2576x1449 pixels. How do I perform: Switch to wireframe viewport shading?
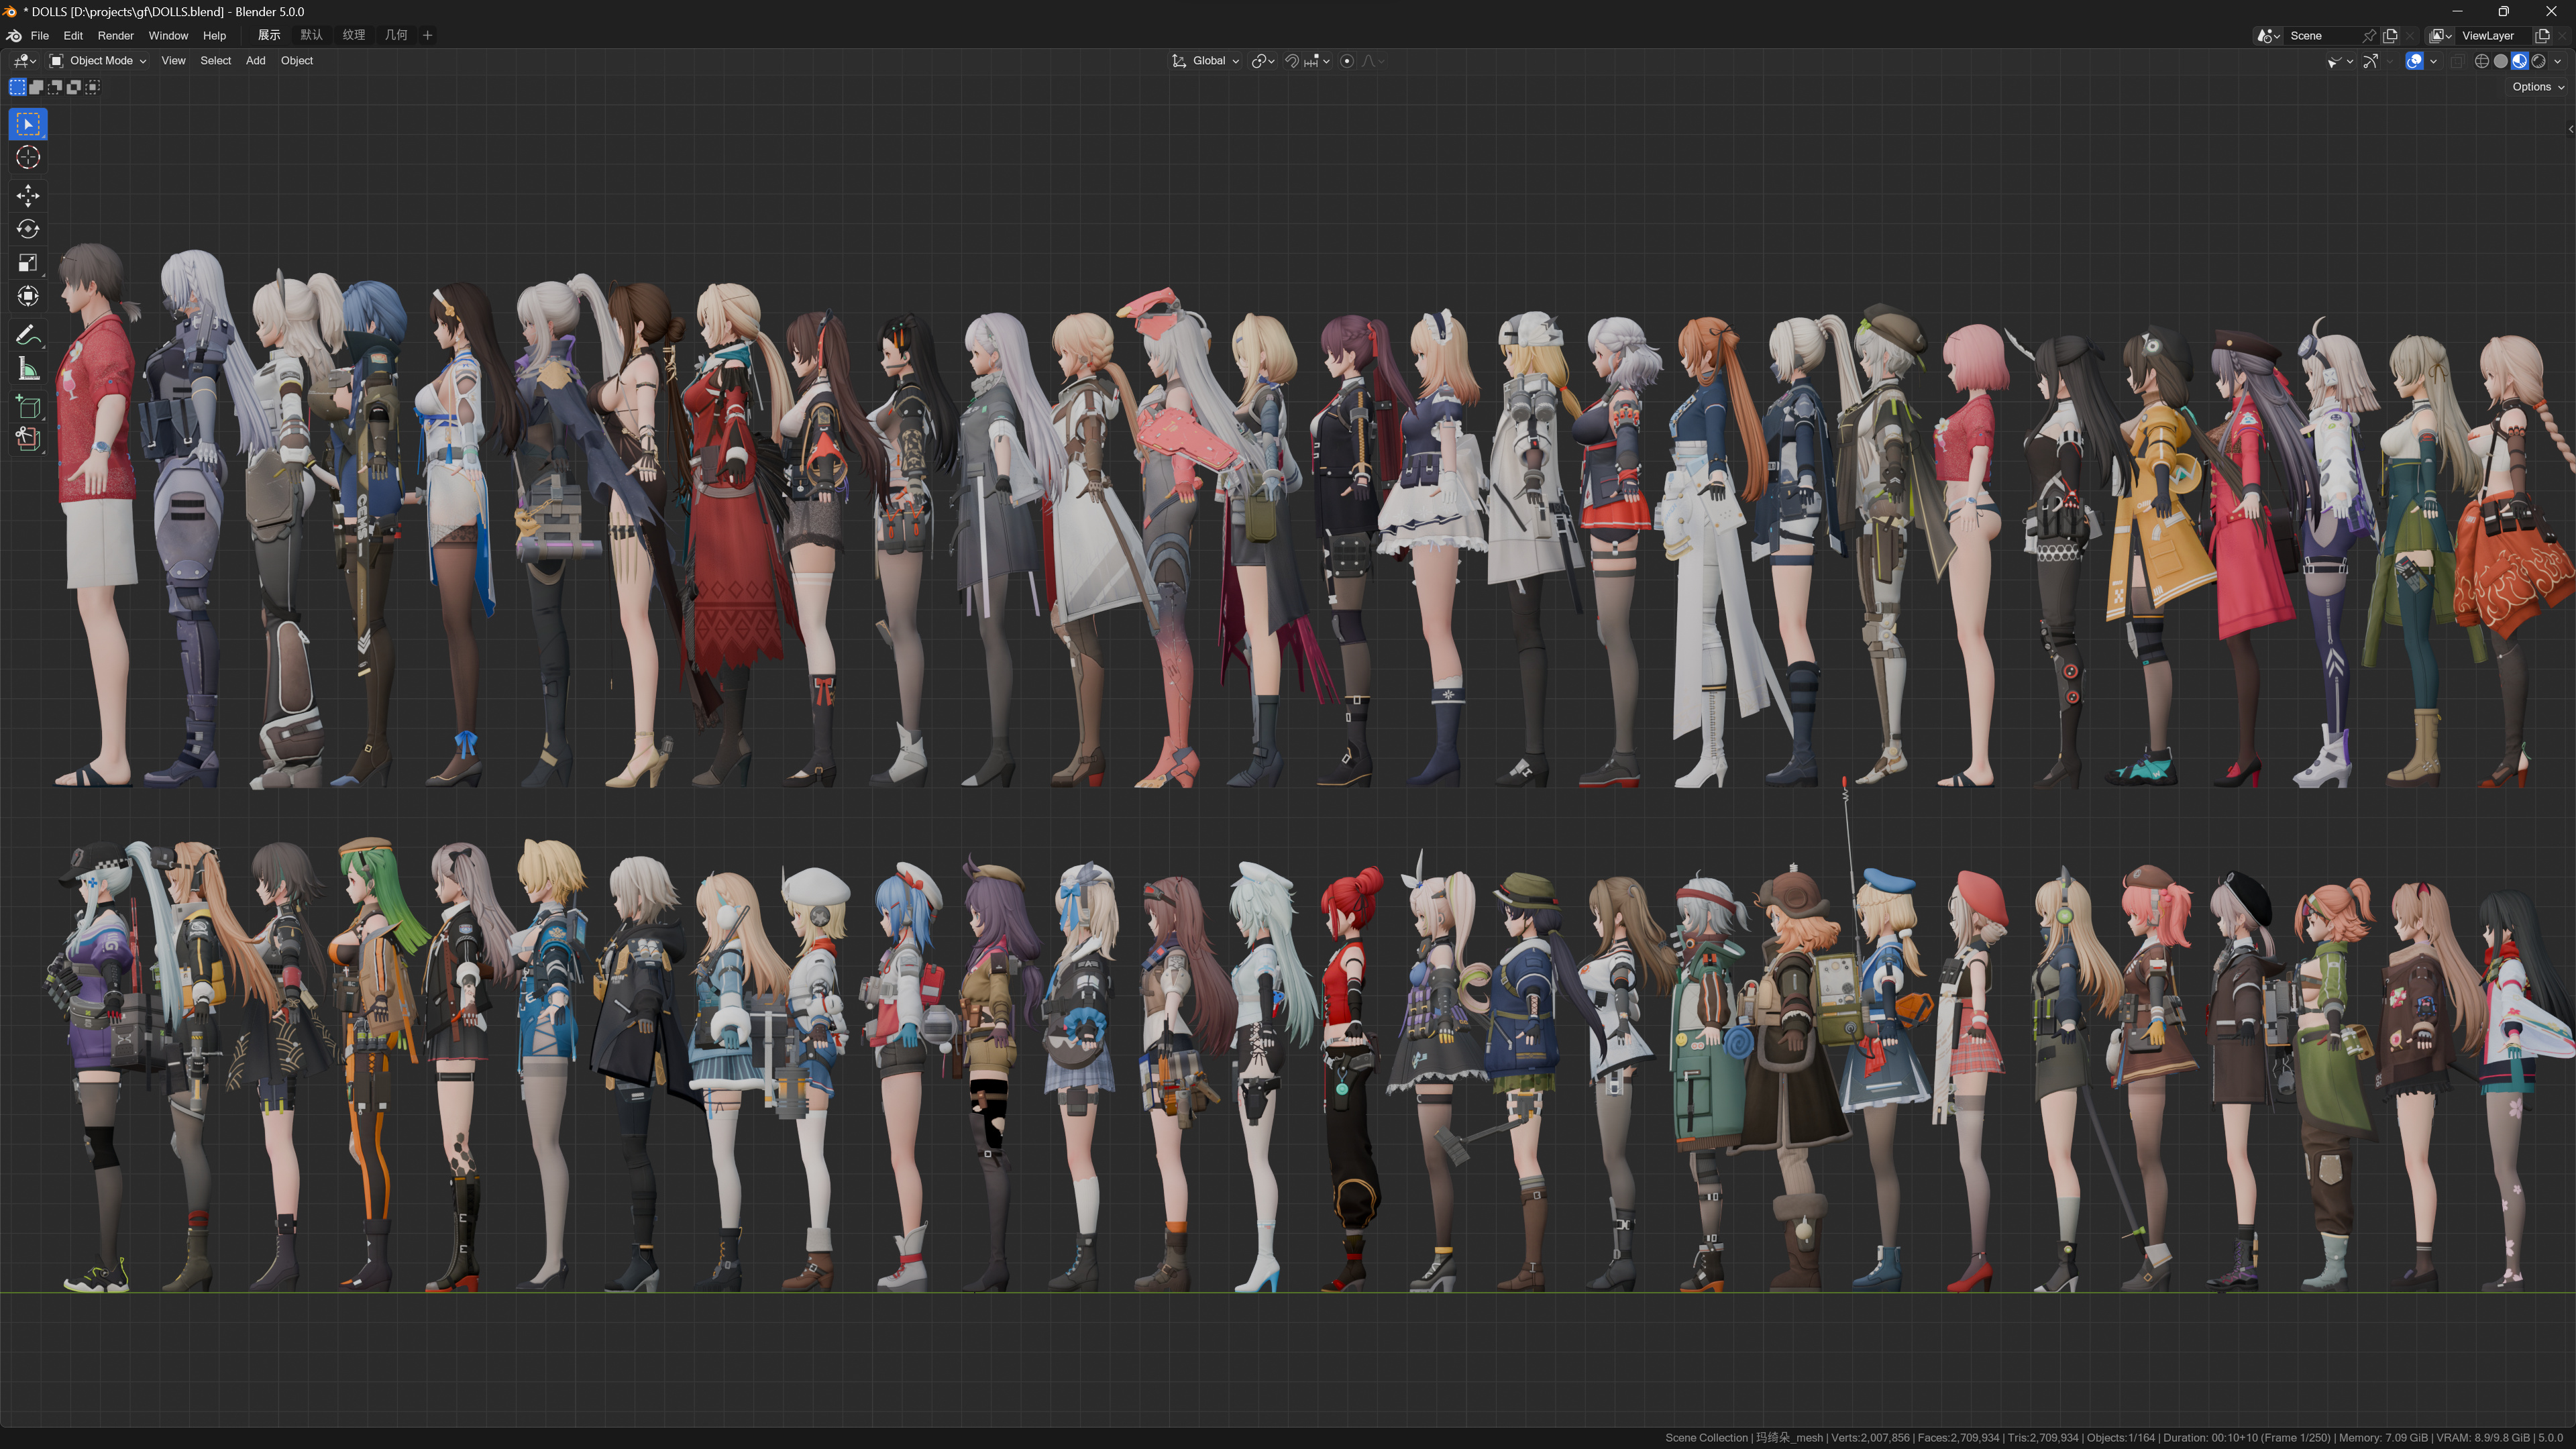[2481, 61]
